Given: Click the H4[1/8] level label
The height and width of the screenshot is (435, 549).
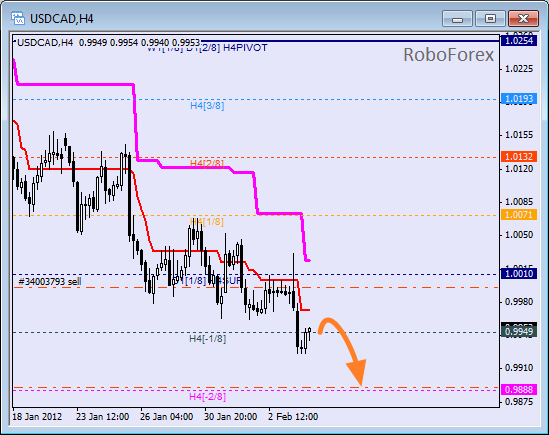Looking at the screenshot, I should pyautogui.click(x=207, y=222).
